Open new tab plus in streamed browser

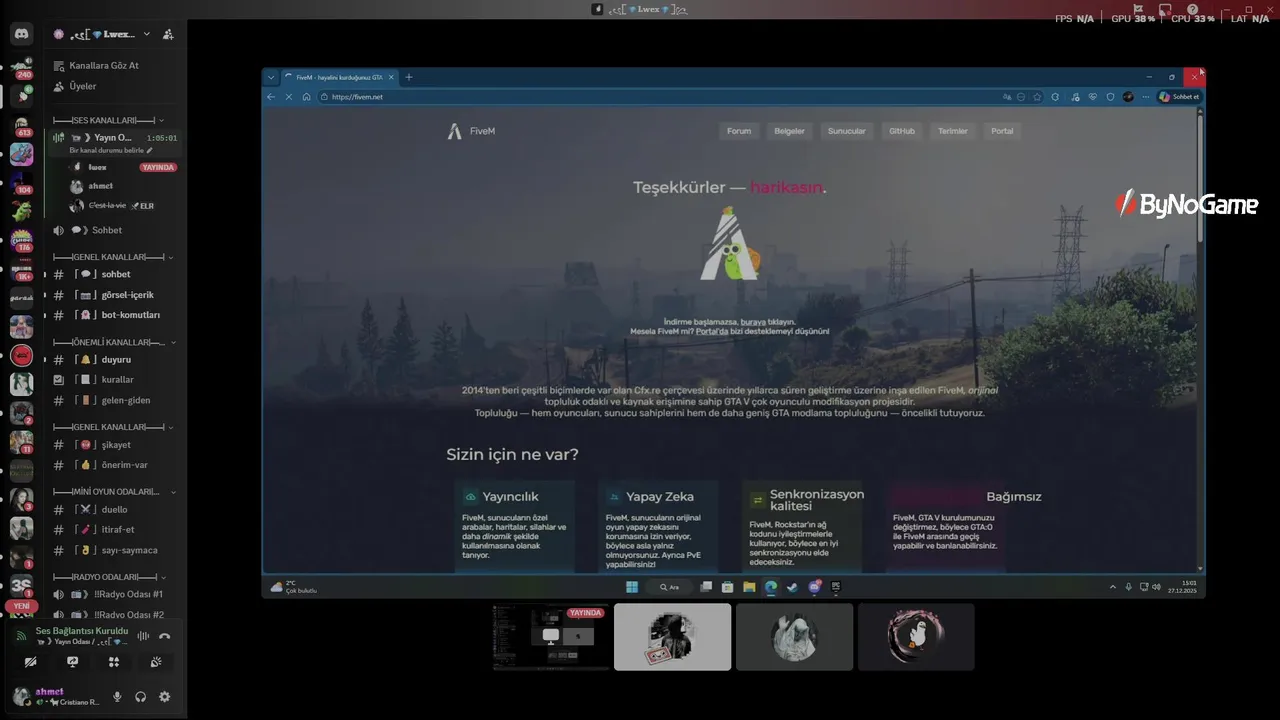(x=408, y=77)
